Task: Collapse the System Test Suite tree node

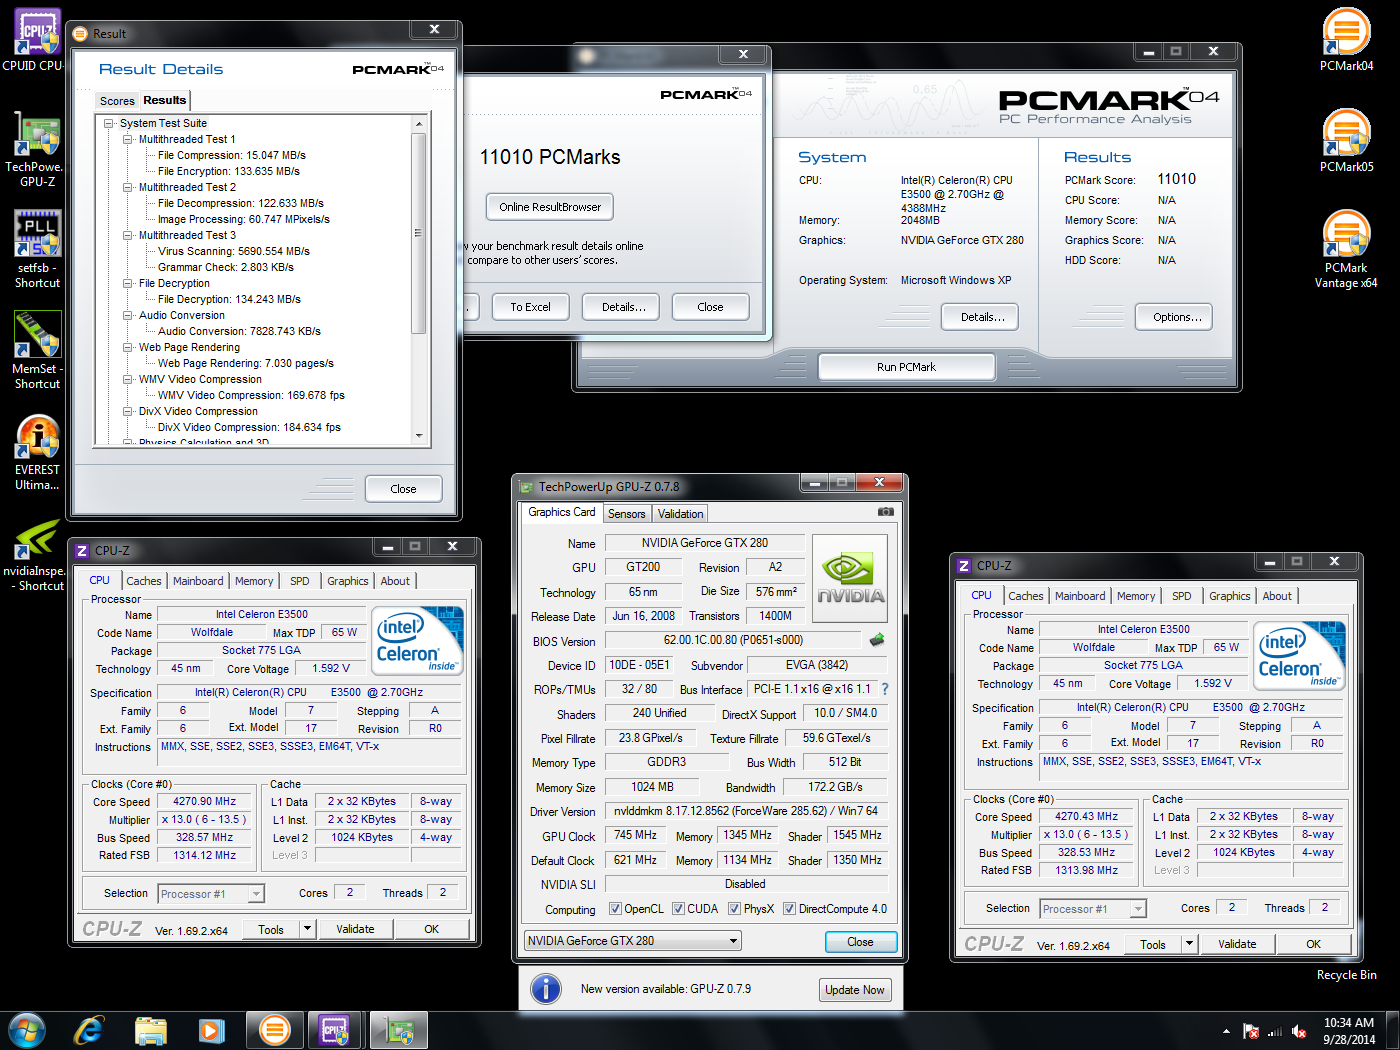Action: (109, 123)
